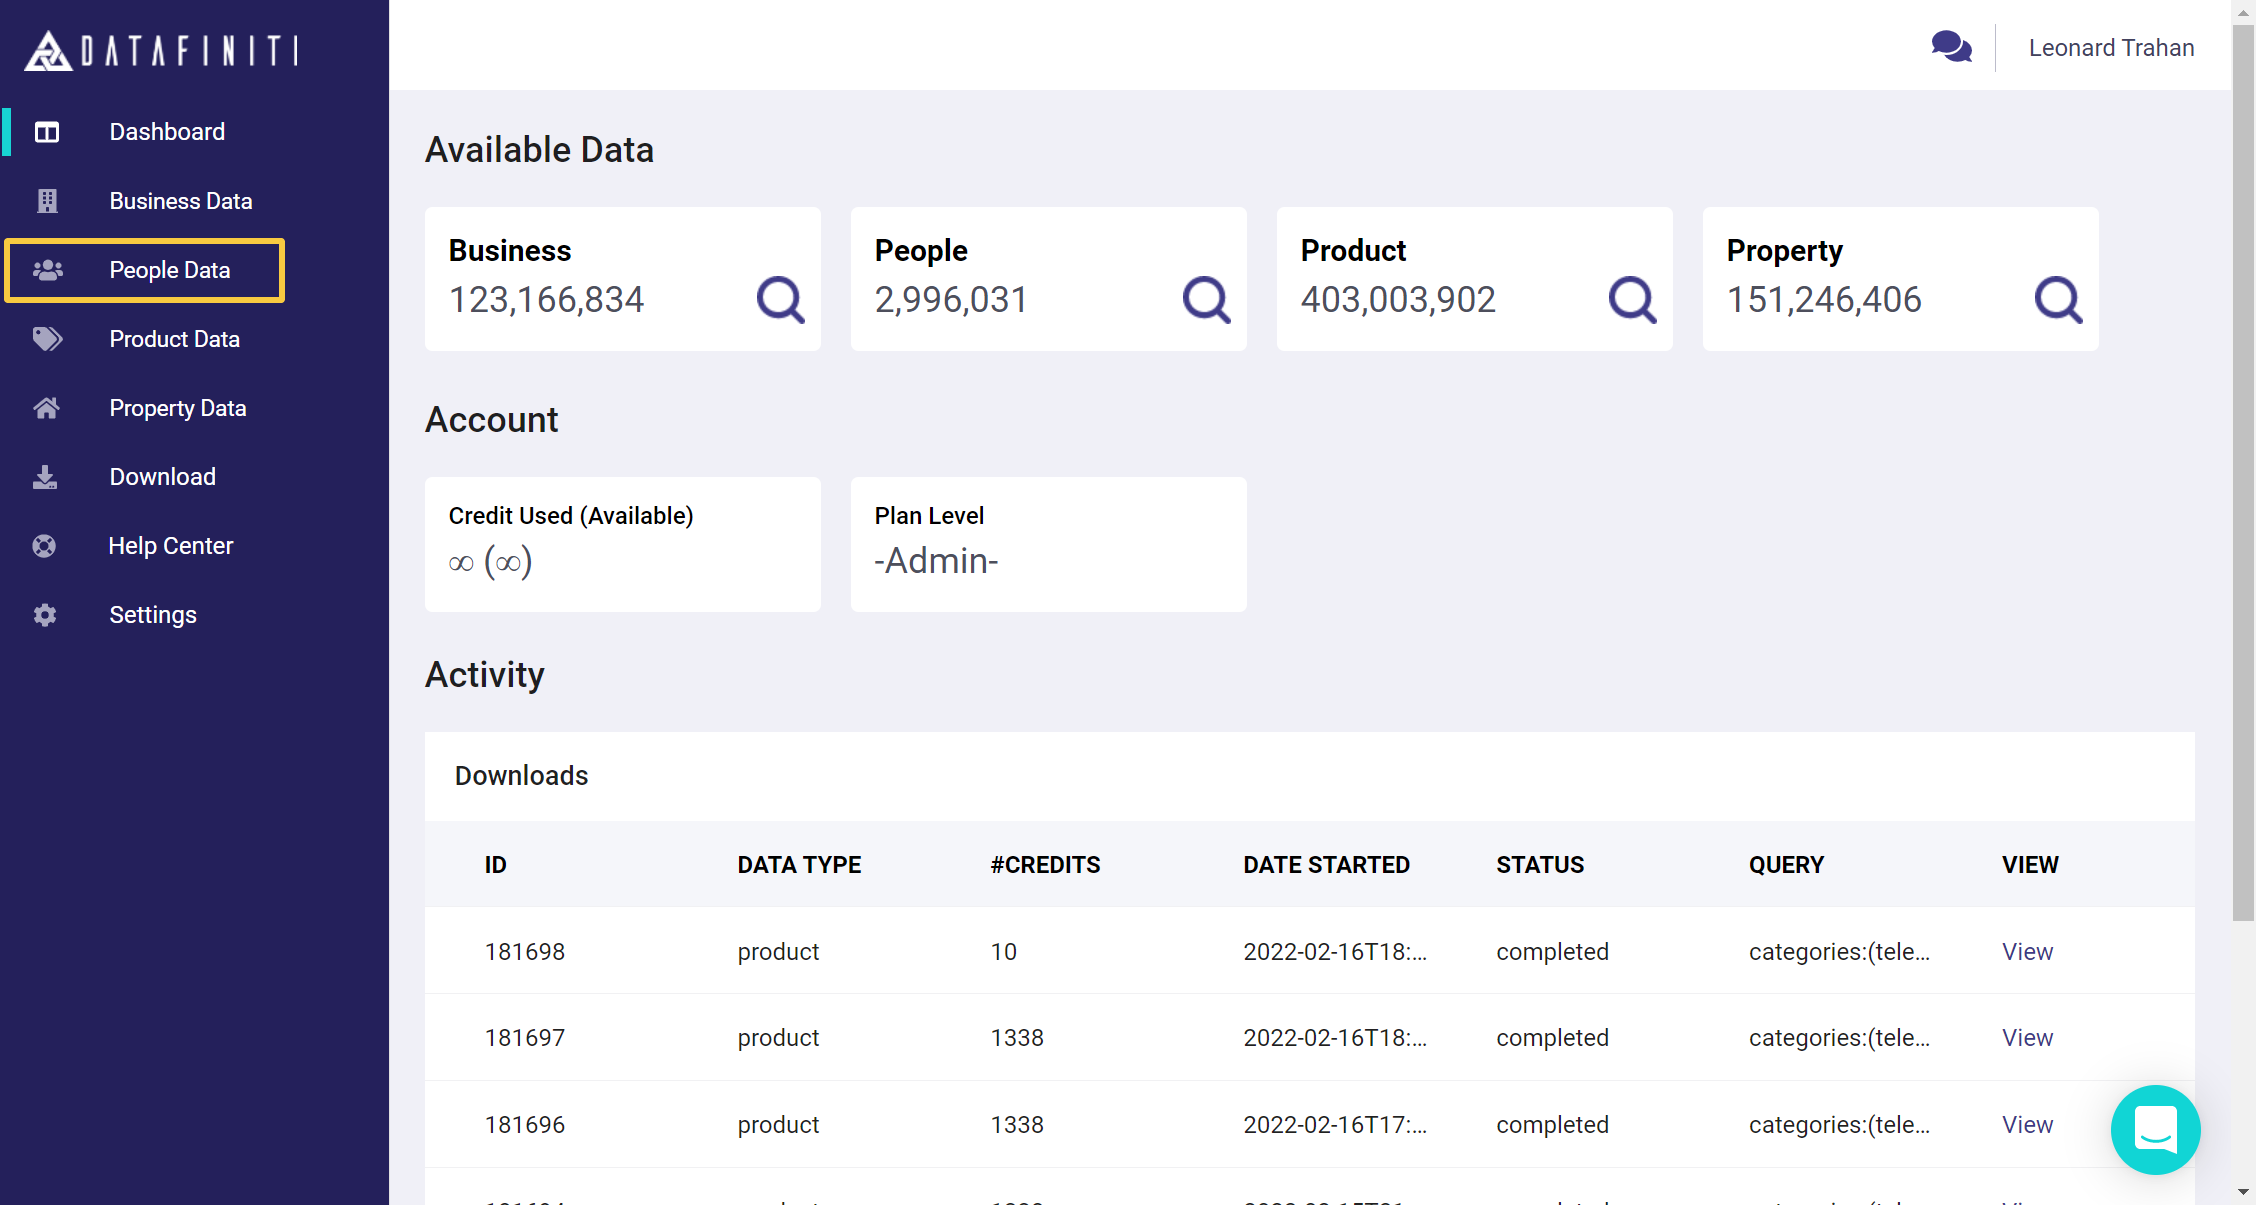The height and width of the screenshot is (1205, 2256).
Task: Click the scrollbar down arrow
Action: [x=2243, y=1192]
